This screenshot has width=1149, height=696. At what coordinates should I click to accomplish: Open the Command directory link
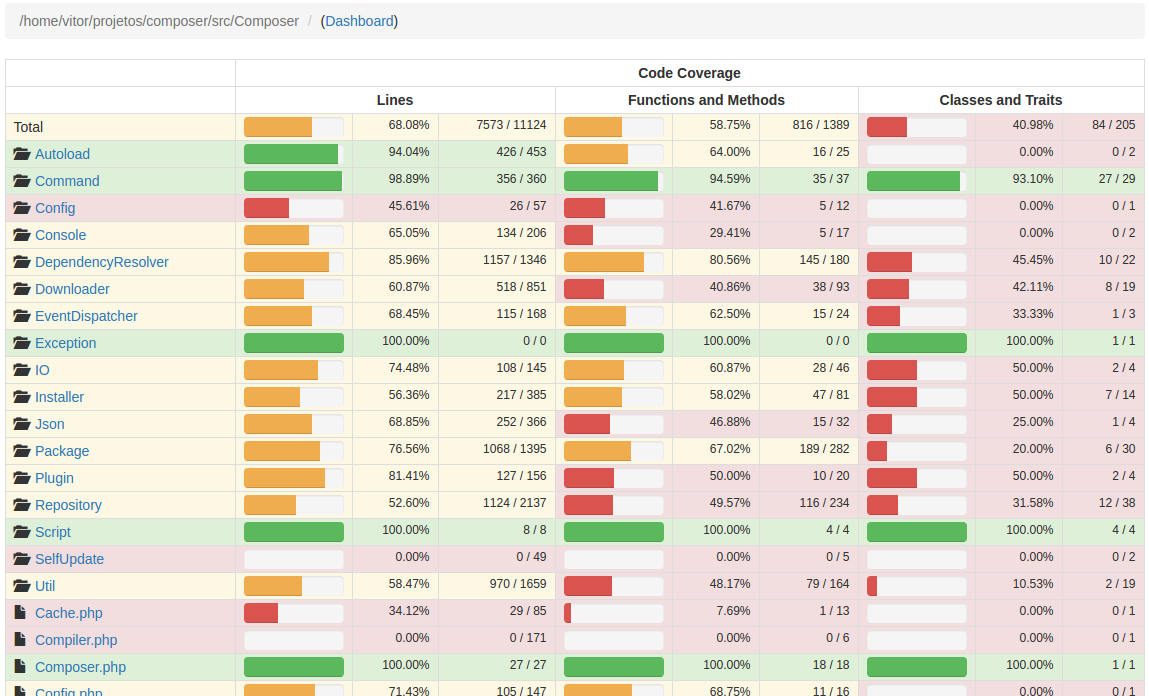pyautogui.click(x=67, y=181)
